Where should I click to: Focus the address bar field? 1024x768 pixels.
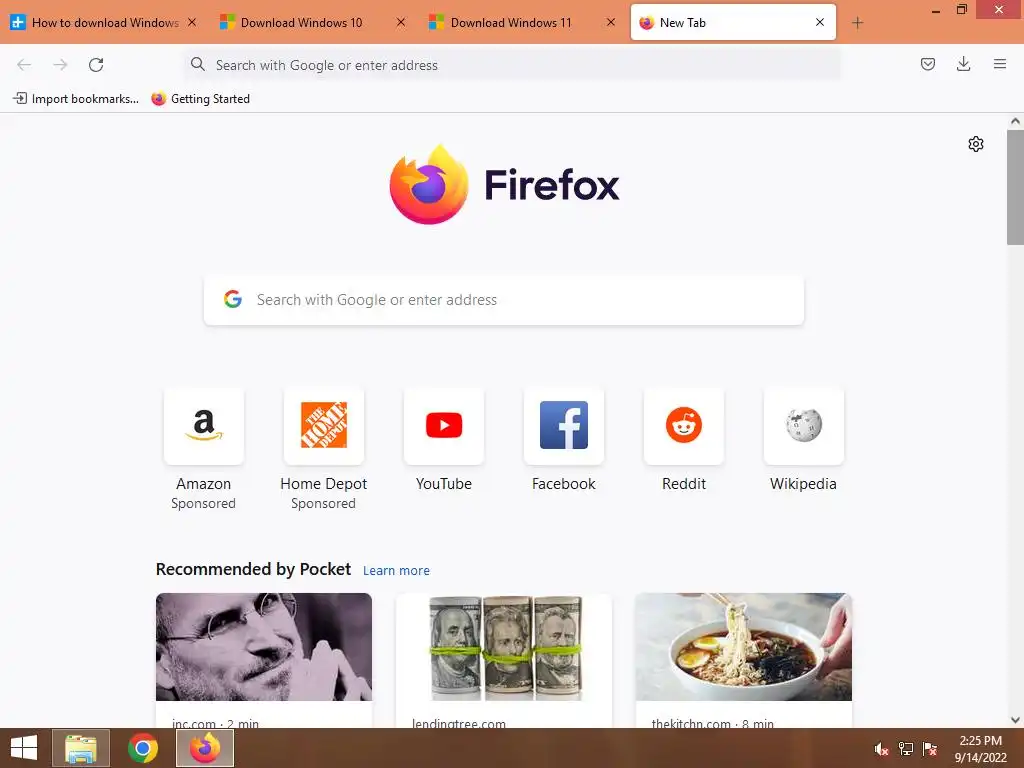513,65
